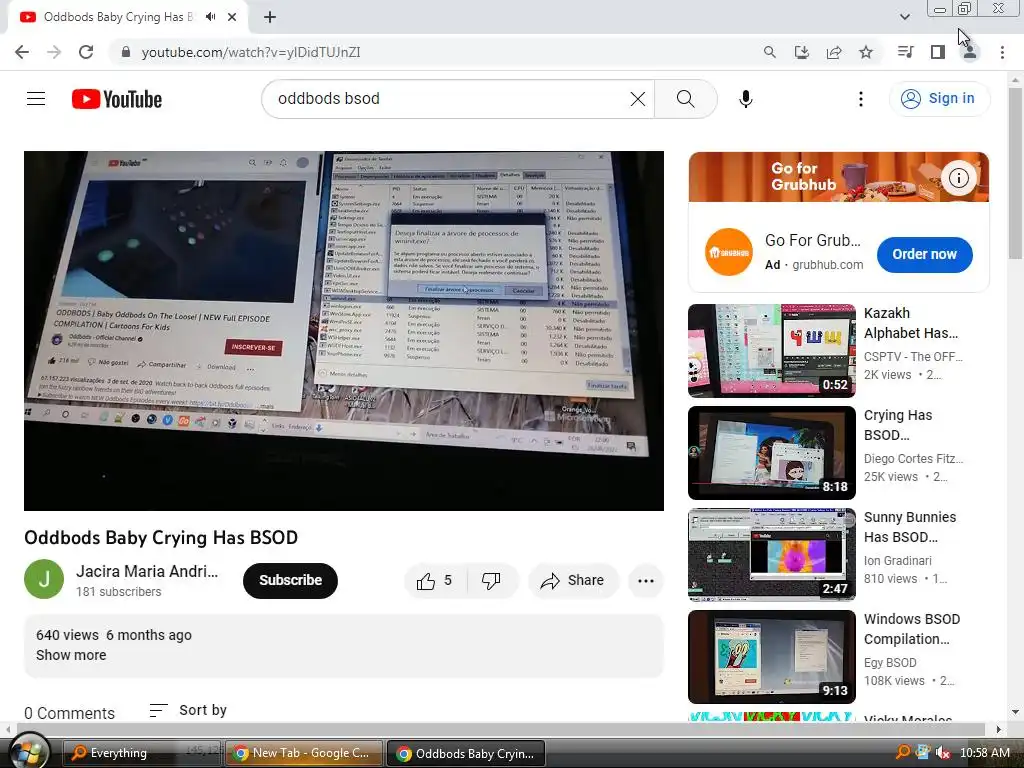
Task: Click the Sign in button
Action: (939, 99)
